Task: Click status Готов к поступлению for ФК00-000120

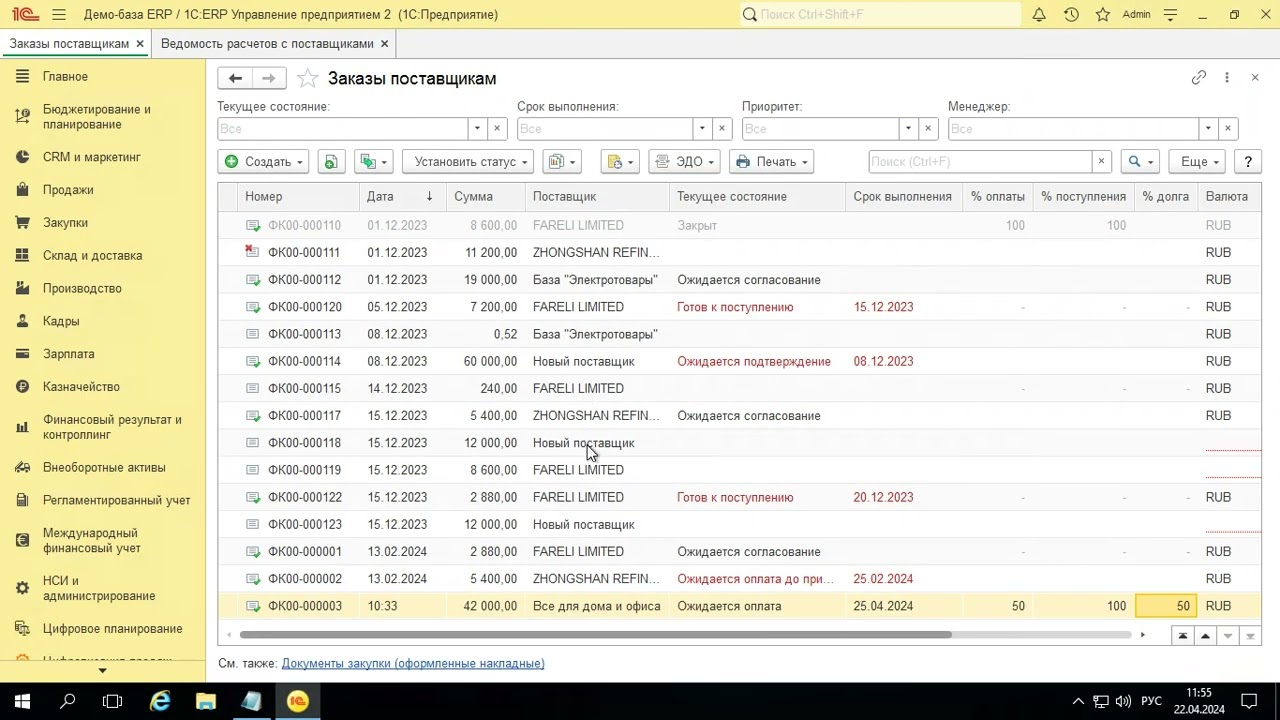Action: coord(735,307)
